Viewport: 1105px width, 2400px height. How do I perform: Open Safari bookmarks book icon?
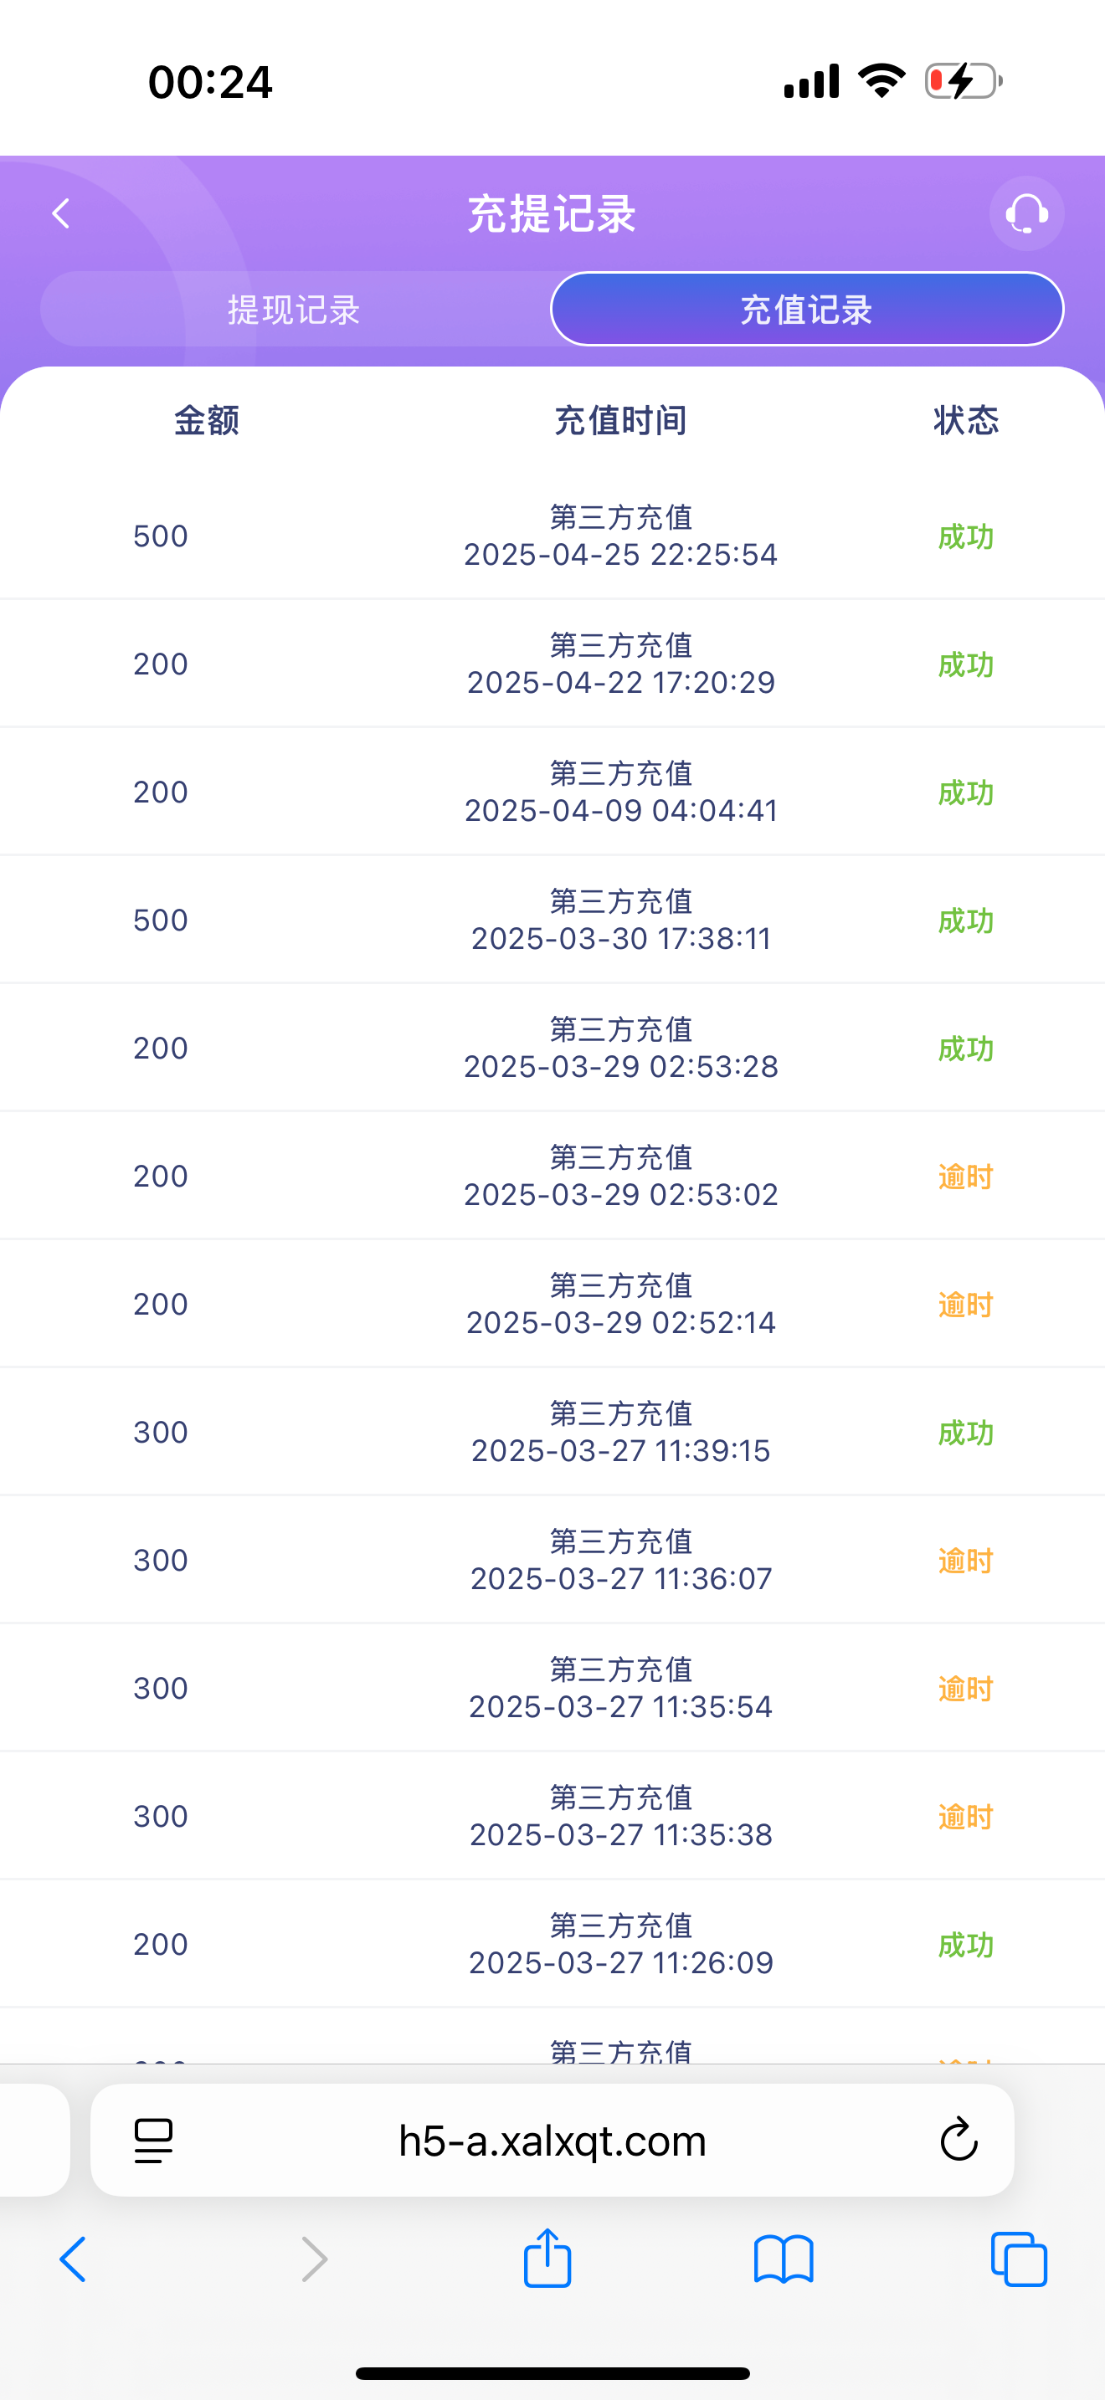783,2259
